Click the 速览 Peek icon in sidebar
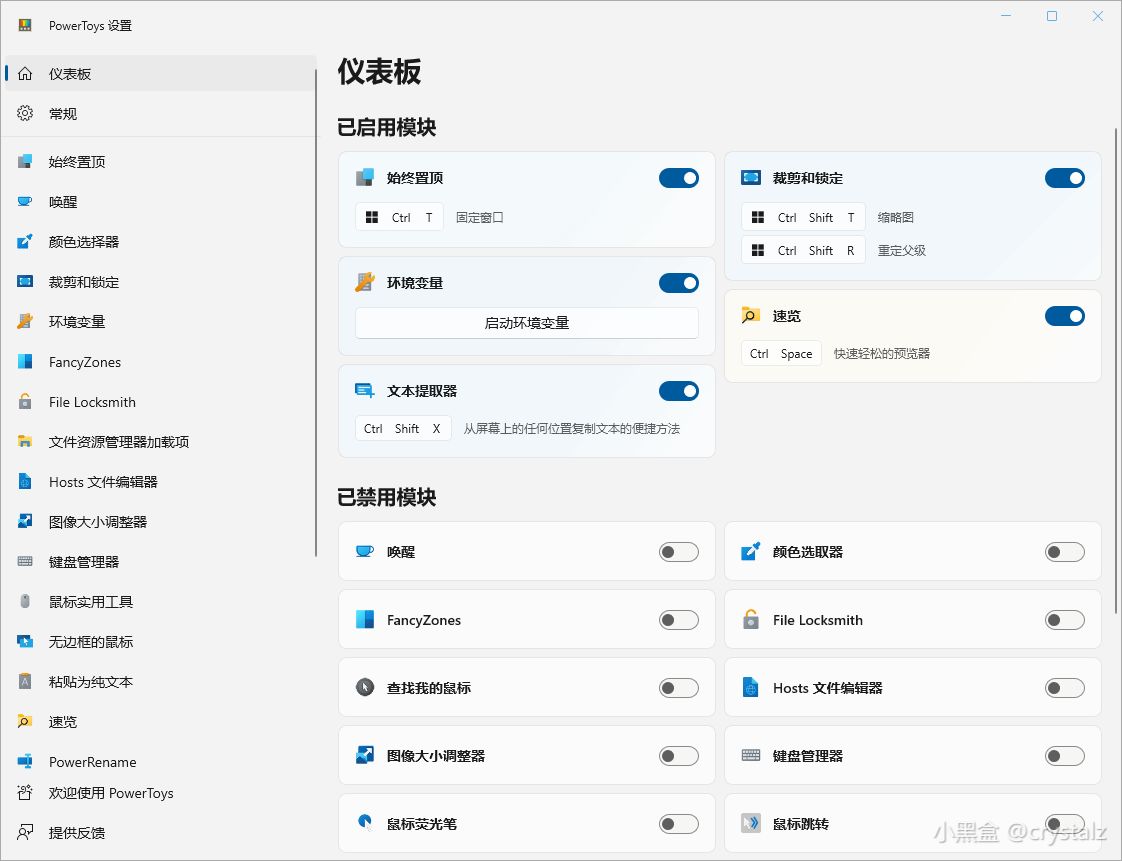 click(x=25, y=721)
